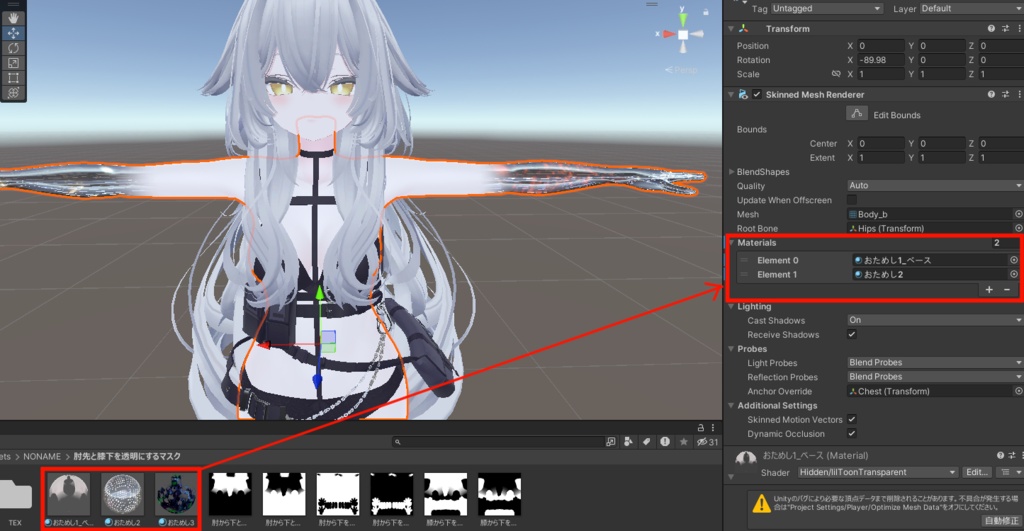The width and height of the screenshot is (1024, 531).
Task: Remove a material element with minus
Action: pyautogui.click(x=1007, y=289)
